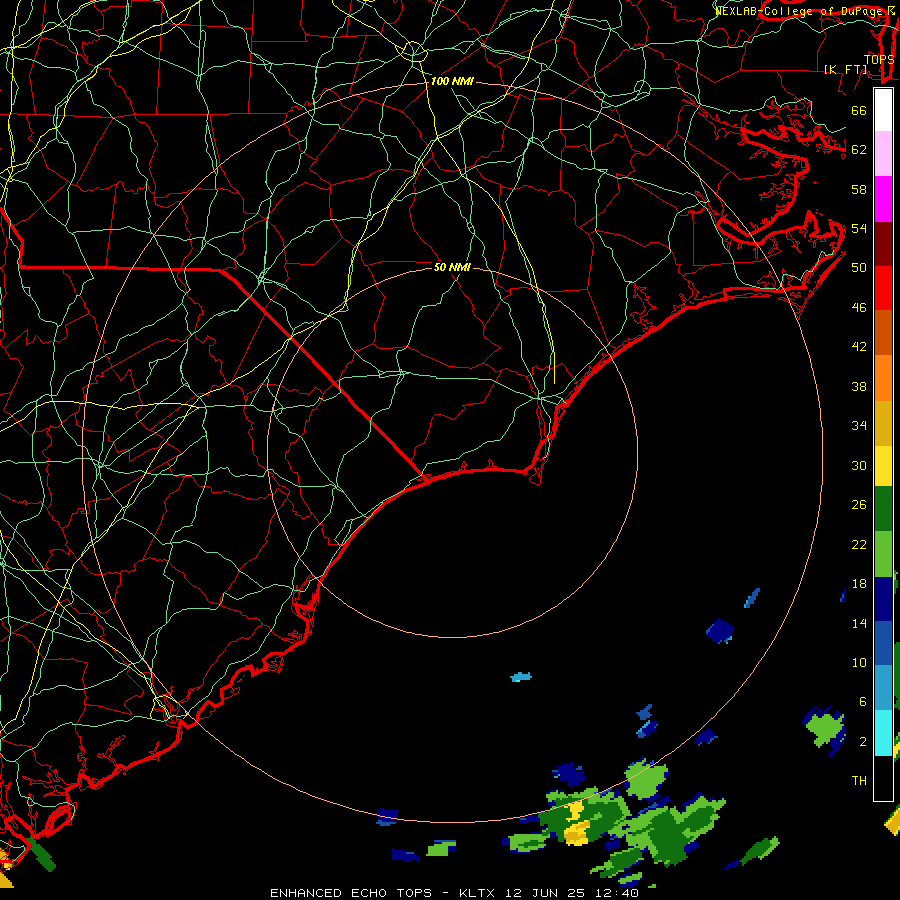The width and height of the screenshot is (900, 900).
Task: Click the bright yellow legend band
Action: point(883,466)
